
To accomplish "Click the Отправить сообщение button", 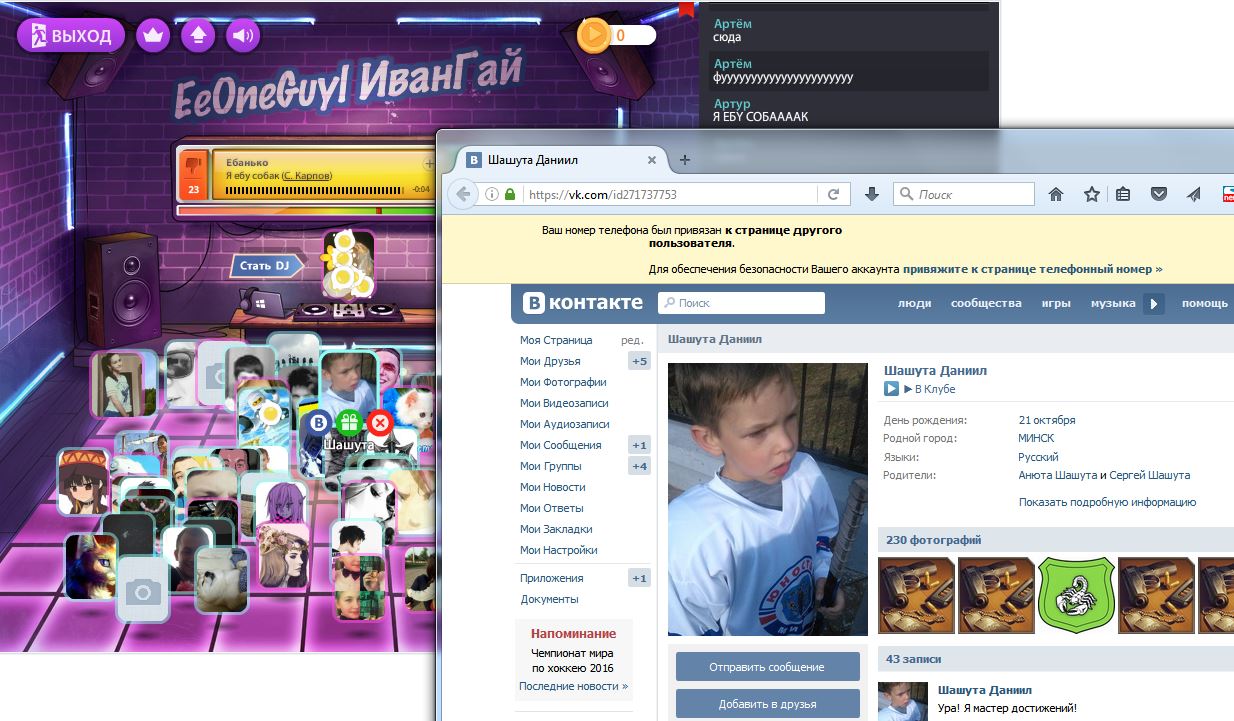I will click(767, 667).
